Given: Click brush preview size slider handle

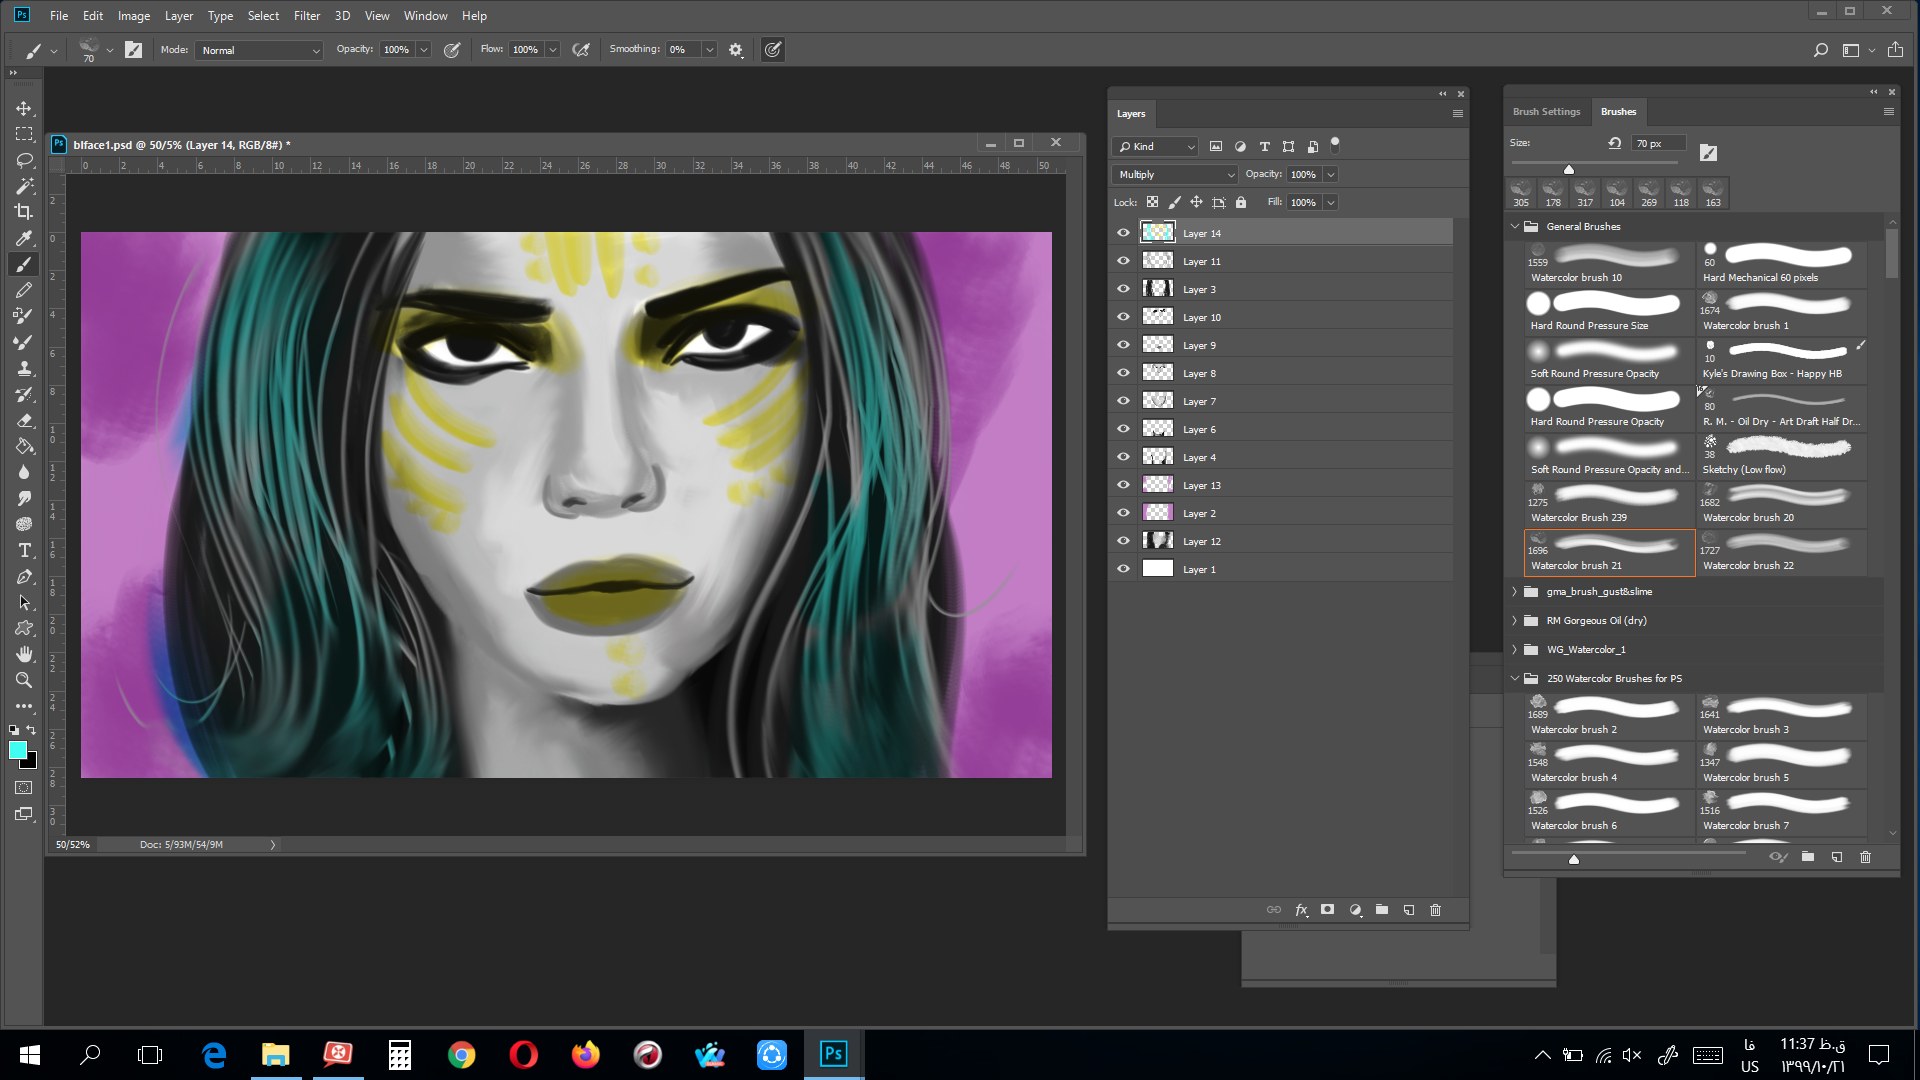Looking at the screenshot, I should (1574, 859).
